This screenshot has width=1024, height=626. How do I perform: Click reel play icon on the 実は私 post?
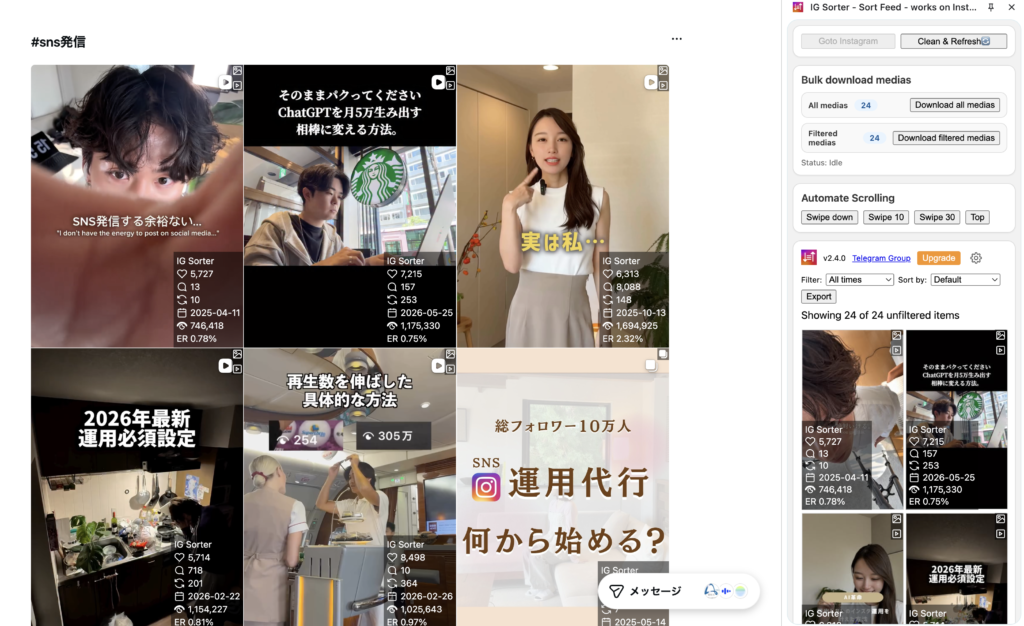651,82
